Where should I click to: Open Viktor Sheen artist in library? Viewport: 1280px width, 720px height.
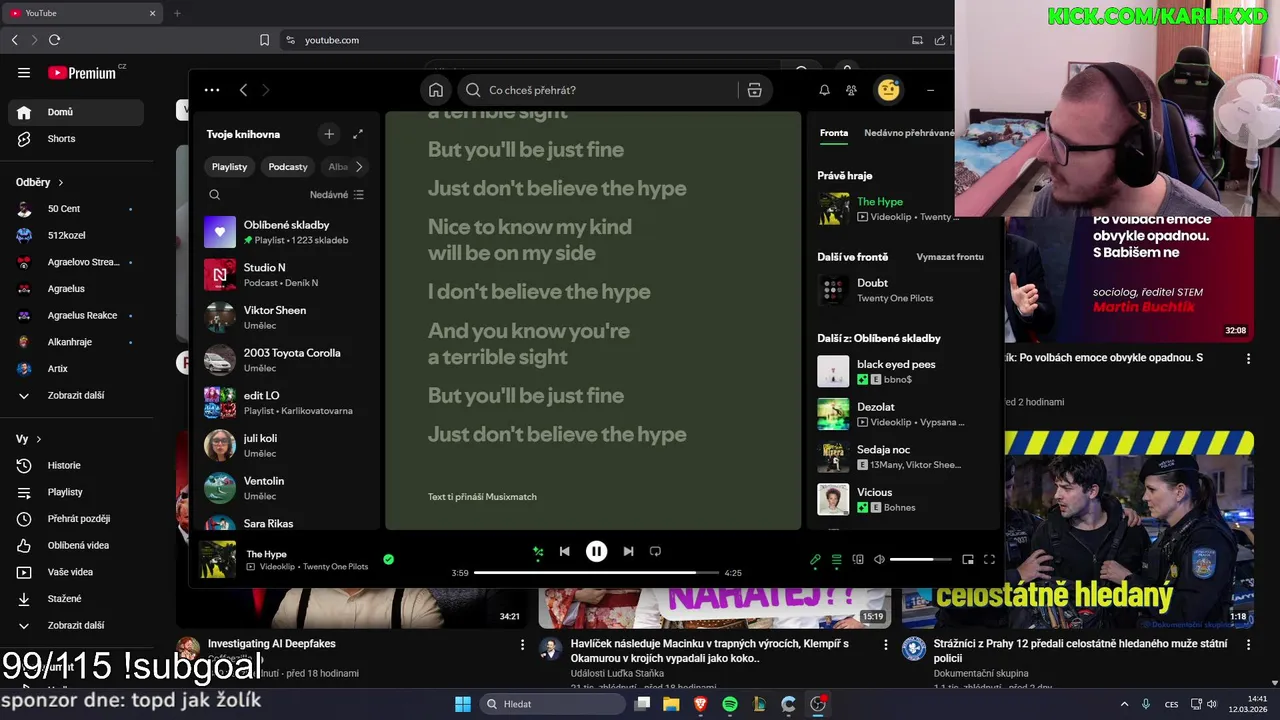284,318
